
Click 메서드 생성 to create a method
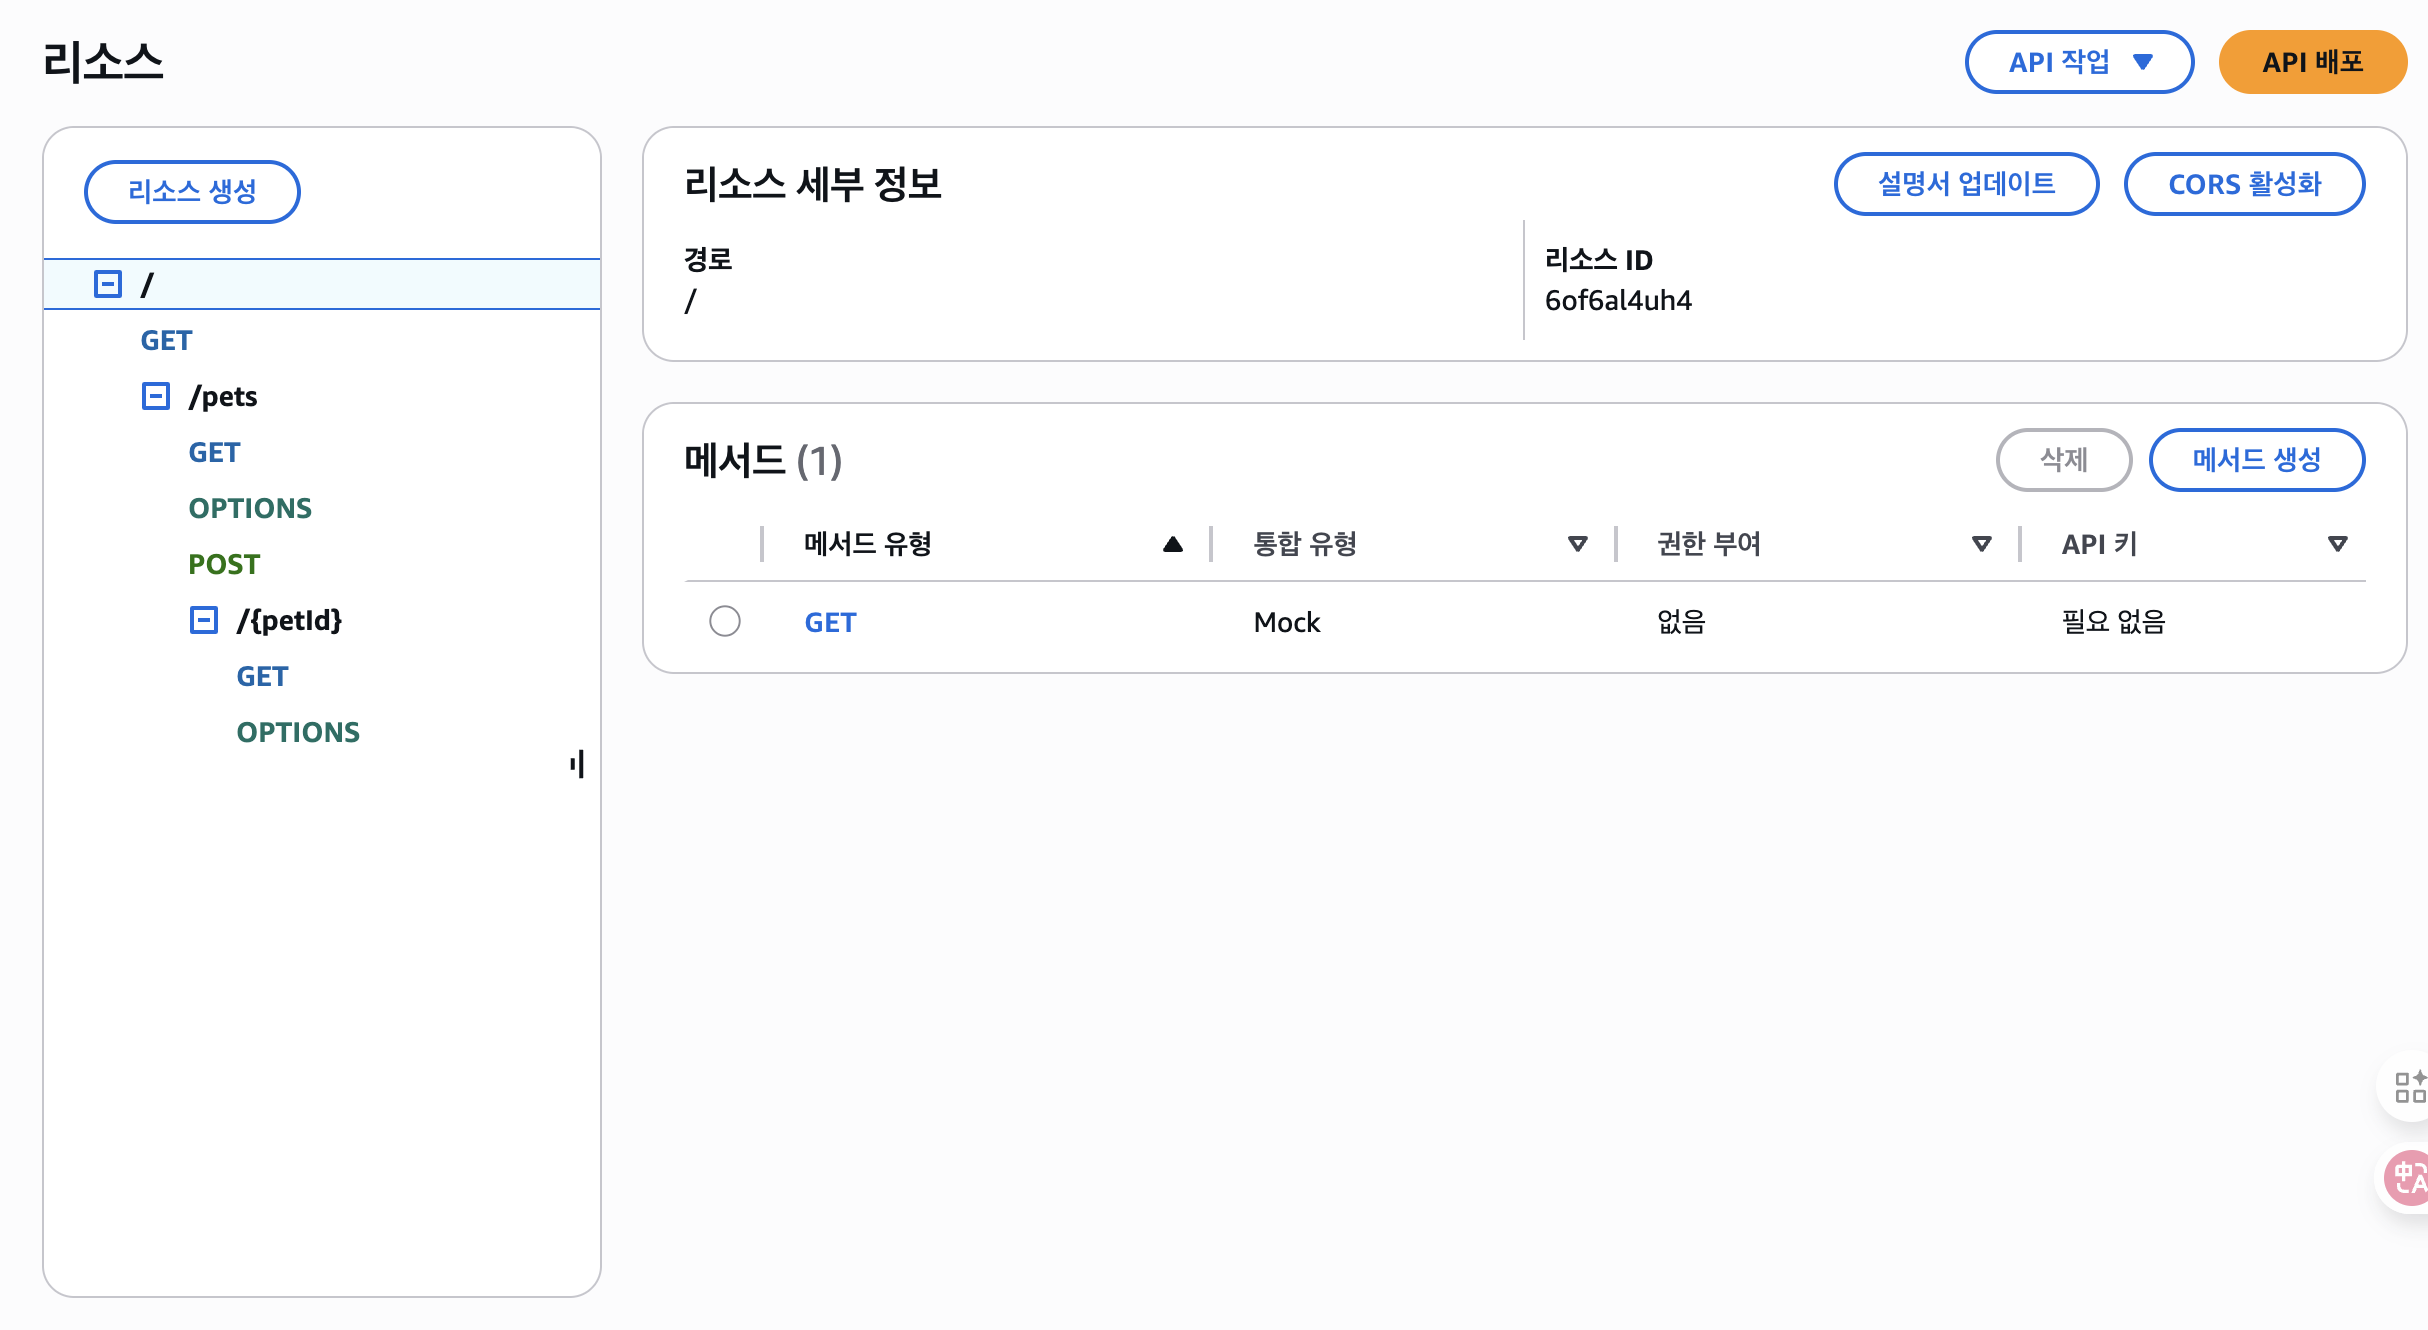[2256, 460]
